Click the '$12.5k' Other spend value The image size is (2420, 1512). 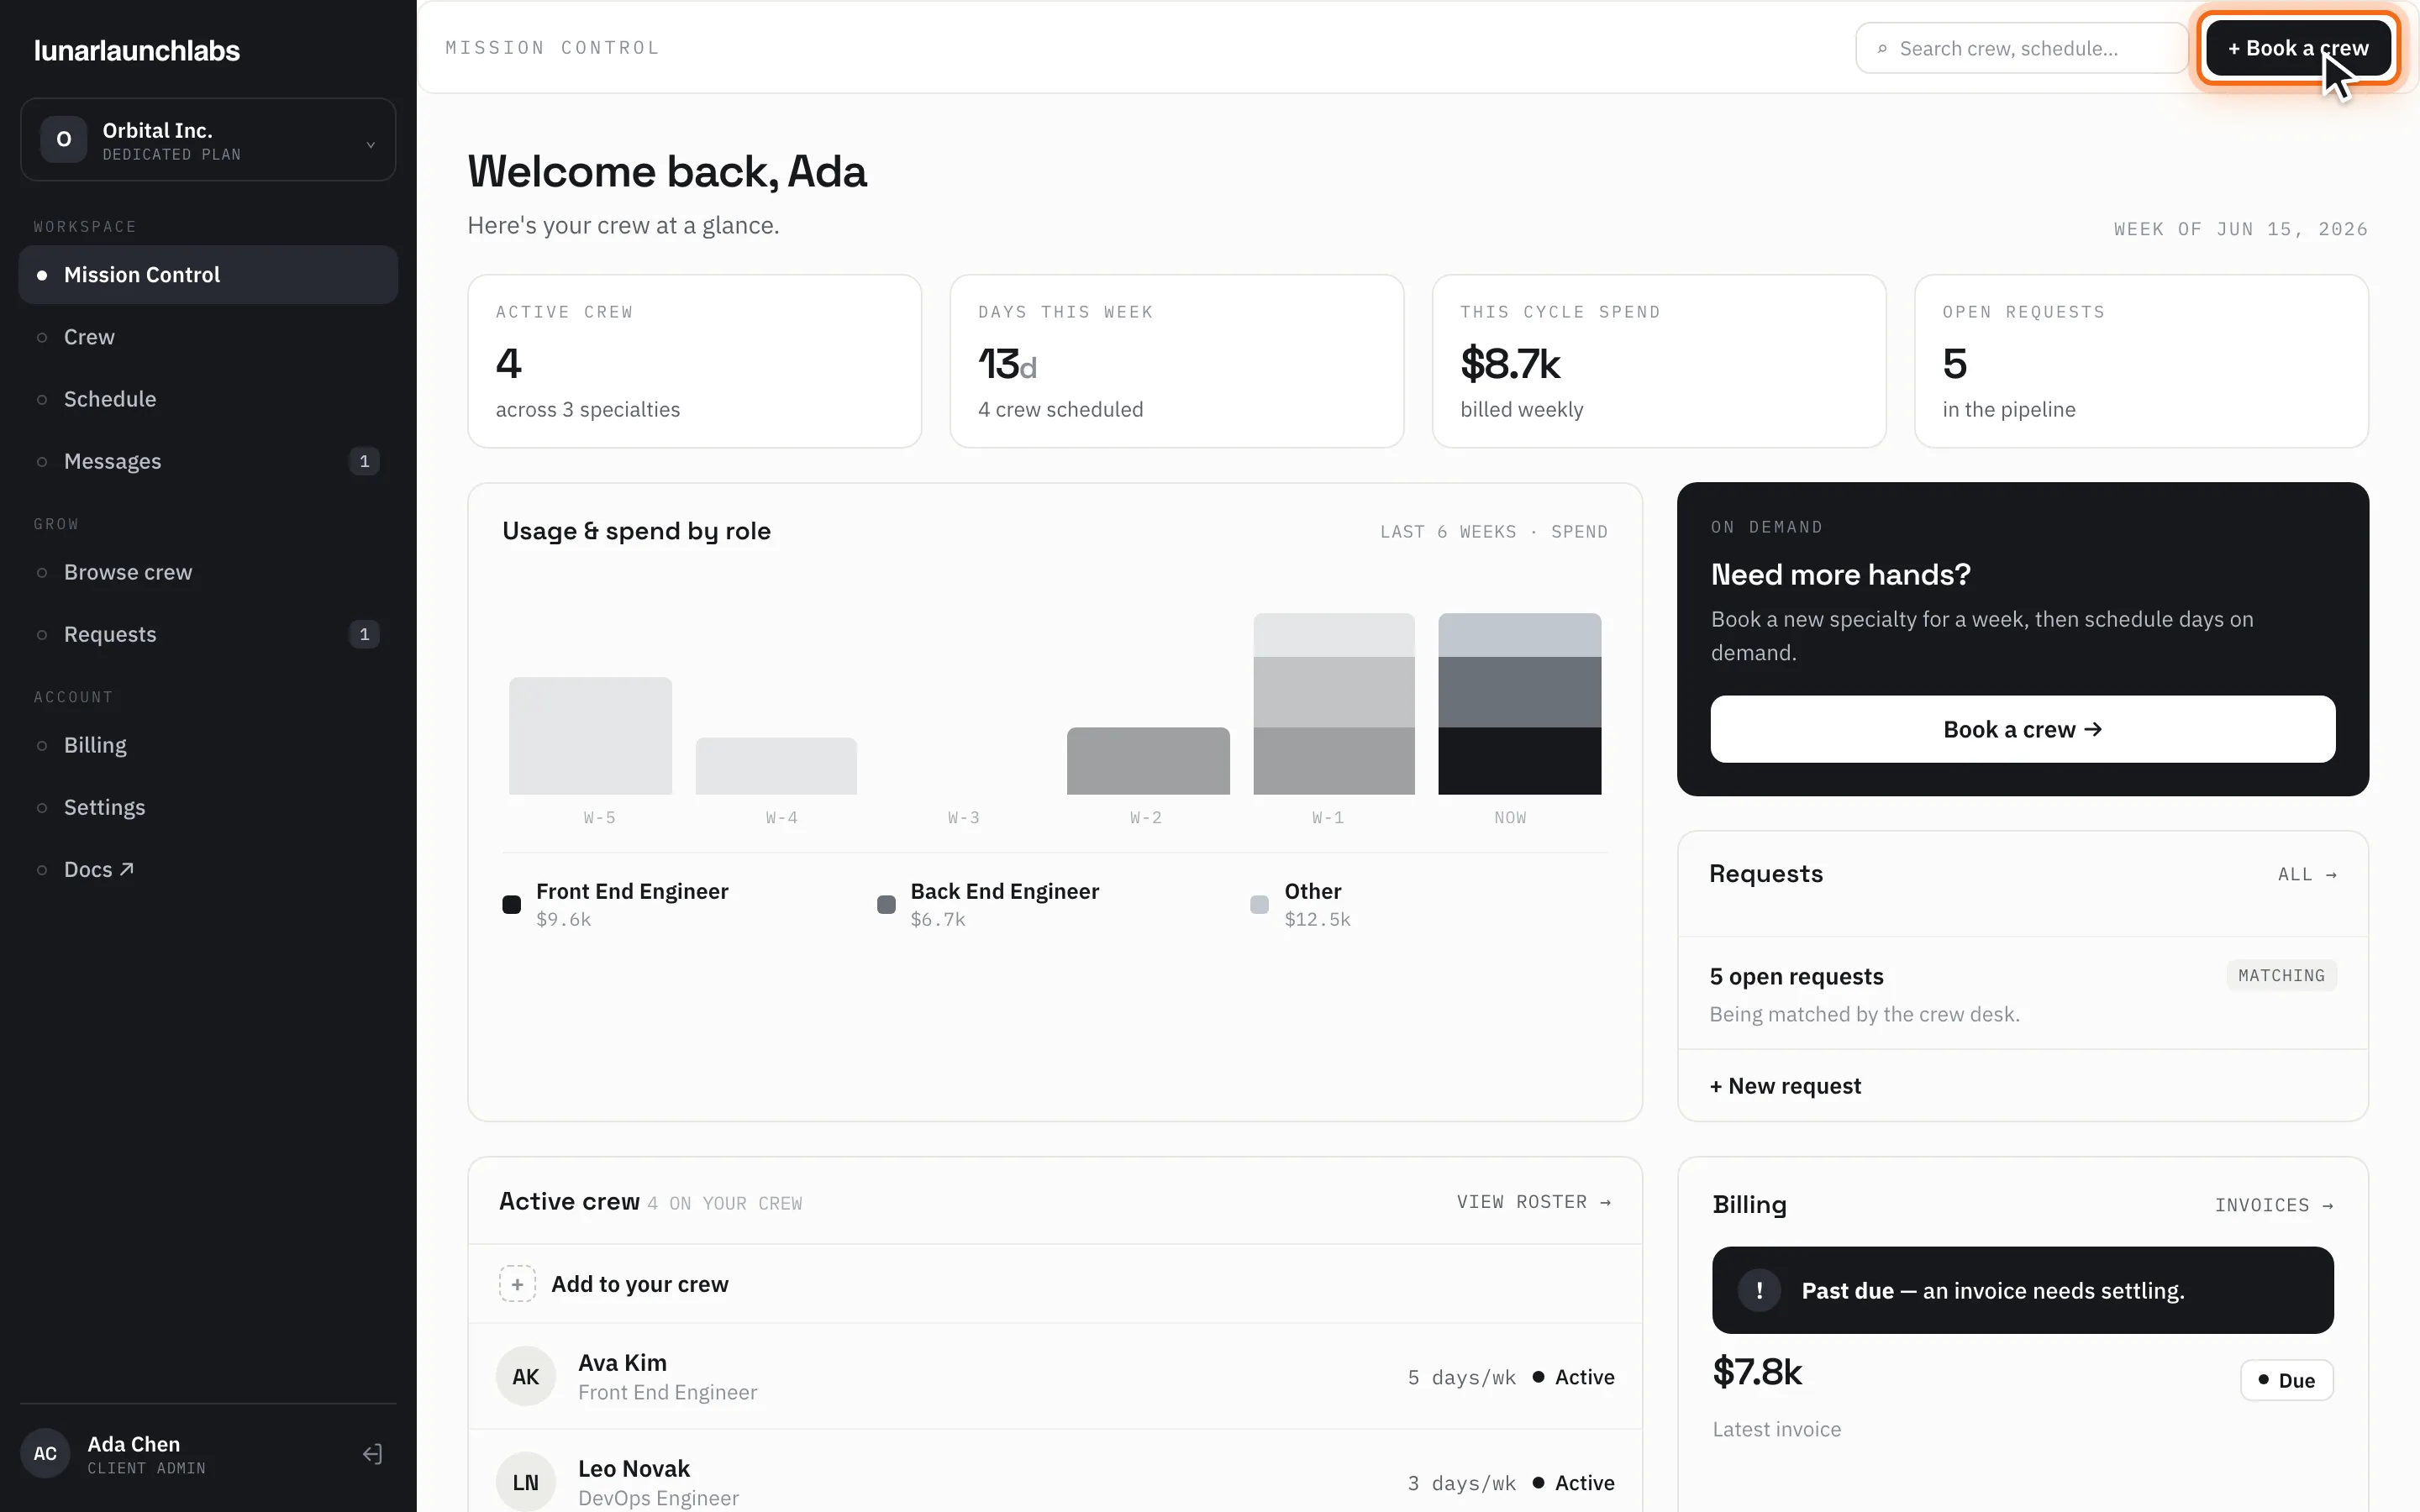click(1317, 919)
